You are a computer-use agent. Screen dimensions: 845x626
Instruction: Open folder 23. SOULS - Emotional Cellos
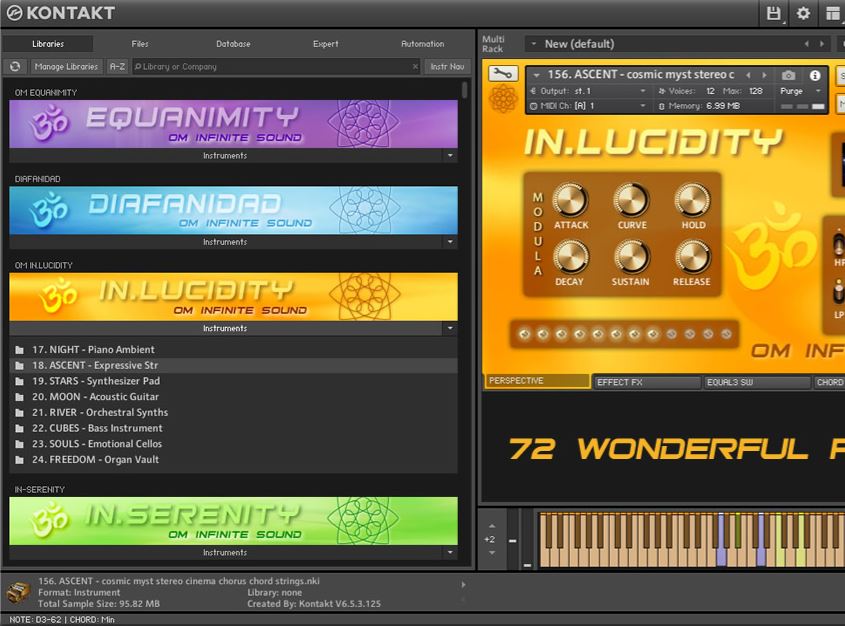pyautogui.click(x=233, y=443)
